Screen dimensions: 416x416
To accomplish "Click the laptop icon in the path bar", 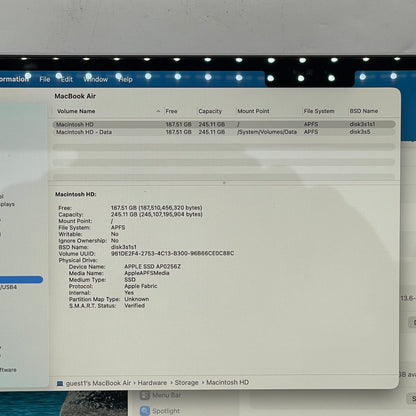I will click(60, 383).
